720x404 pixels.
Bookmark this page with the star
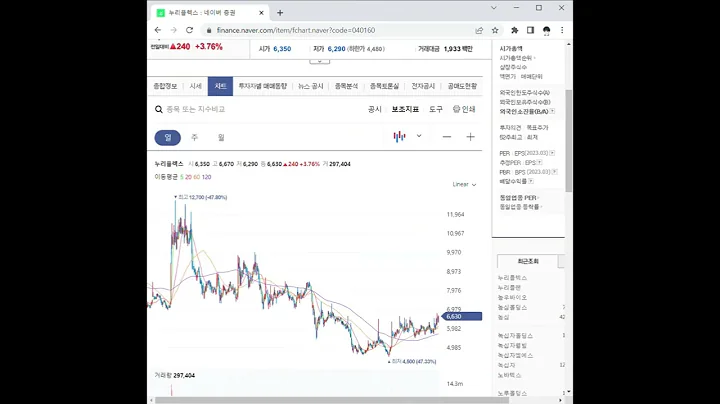point(495,30)
